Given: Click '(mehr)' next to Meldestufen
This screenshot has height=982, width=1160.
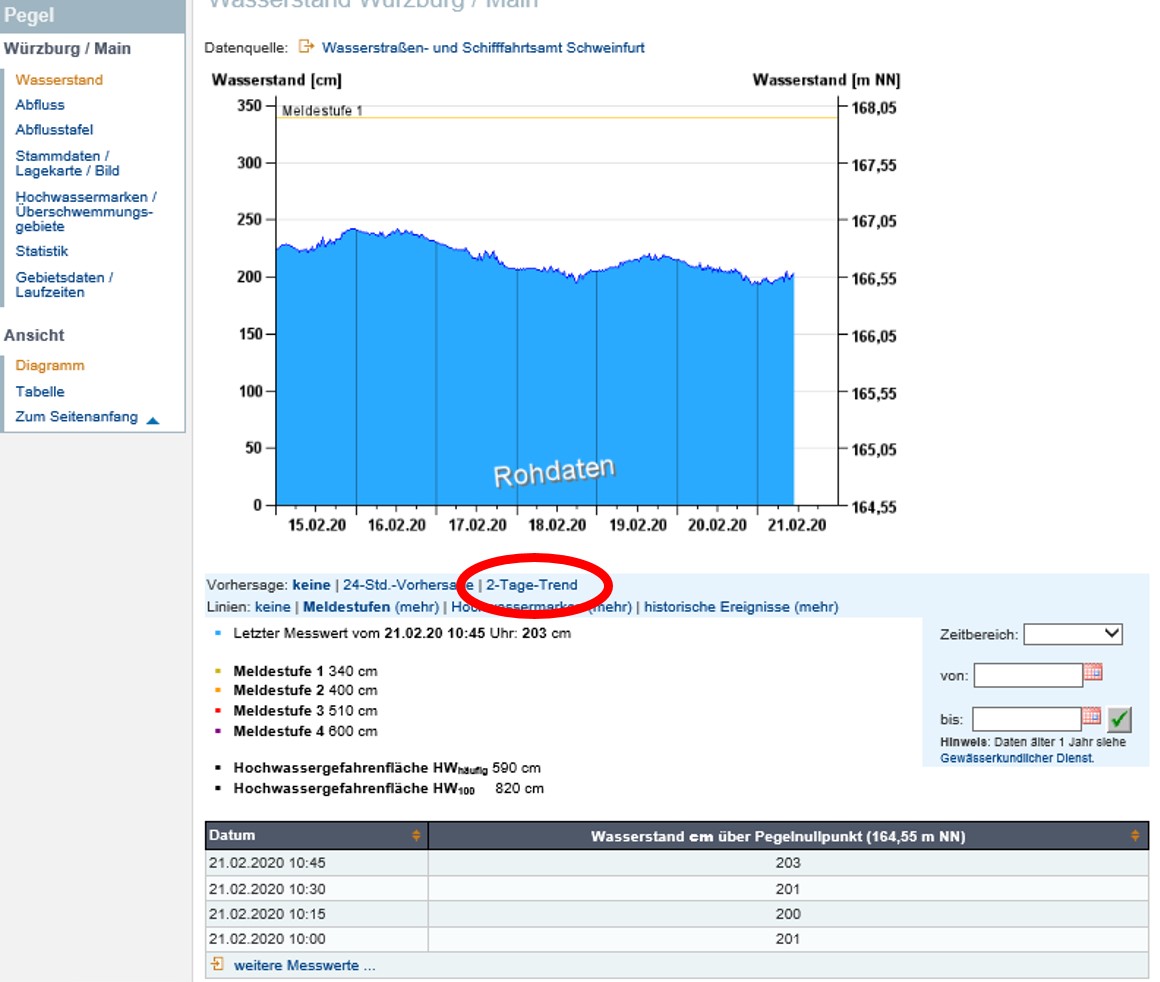Looking at the screenshot, I should 417,607.
